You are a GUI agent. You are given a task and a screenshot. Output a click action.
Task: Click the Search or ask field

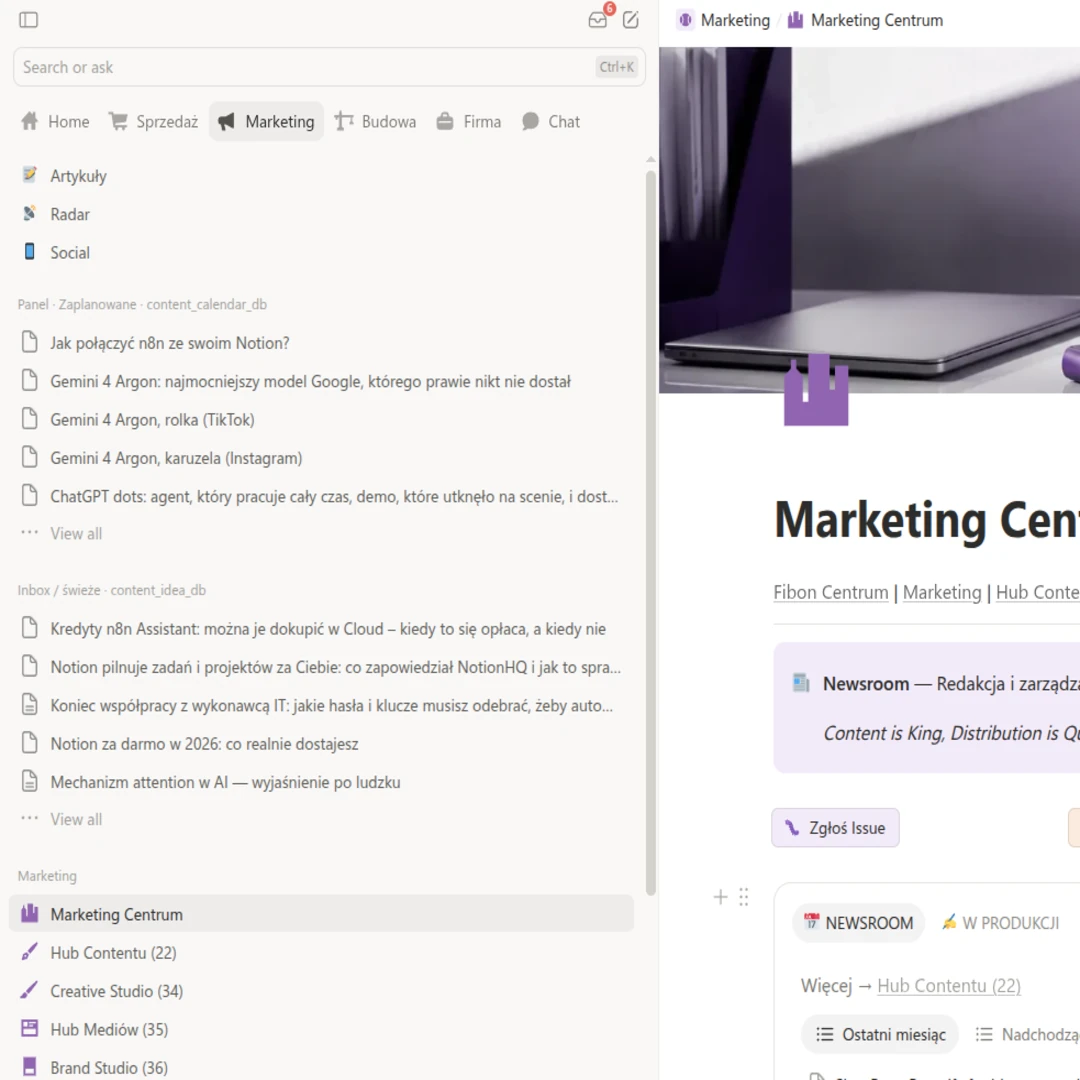click(329, 67)
